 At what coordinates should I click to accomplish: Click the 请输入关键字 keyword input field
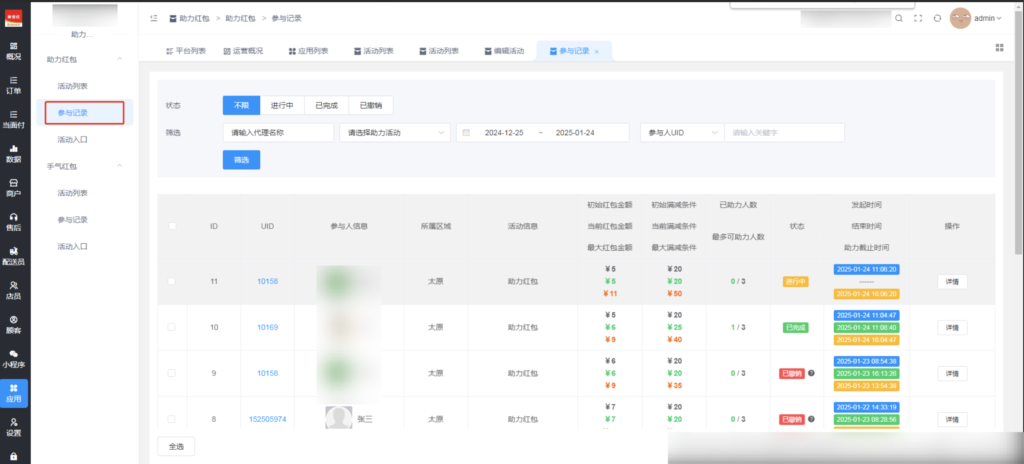pyautogui.click(x=784, y=133)
